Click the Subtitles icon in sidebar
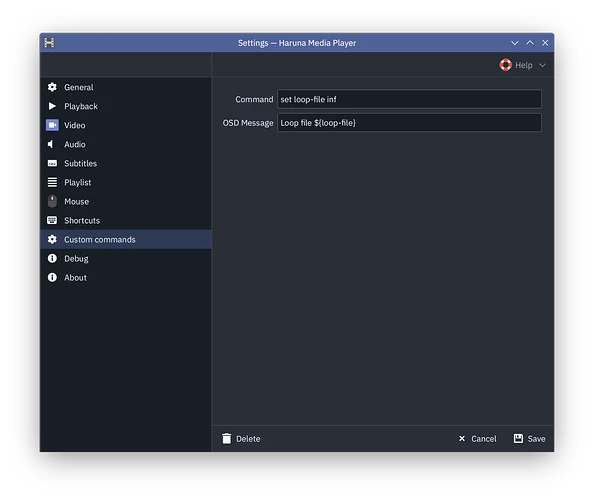Viewport: 595px width, 500px height. click(x=52, y=163)
